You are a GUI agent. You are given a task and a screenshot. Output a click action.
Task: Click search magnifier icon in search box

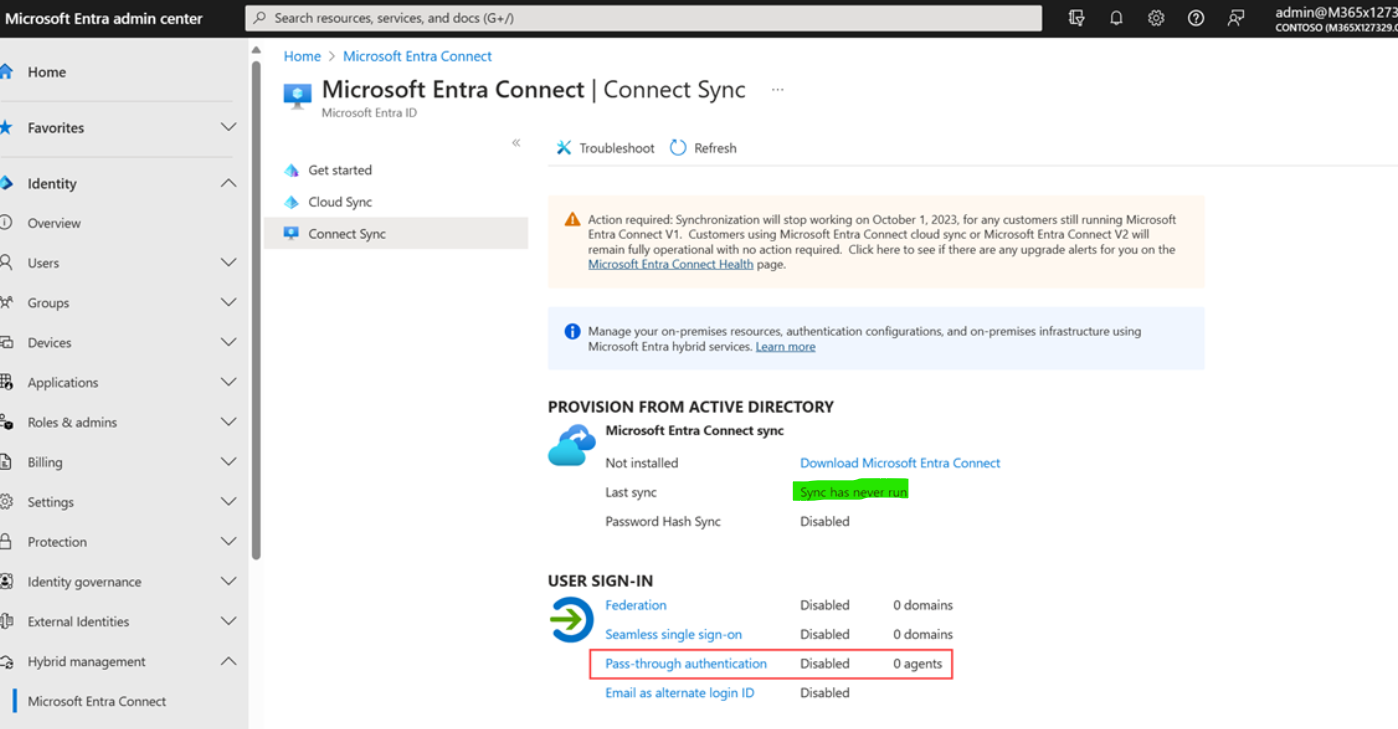(261, 18)
